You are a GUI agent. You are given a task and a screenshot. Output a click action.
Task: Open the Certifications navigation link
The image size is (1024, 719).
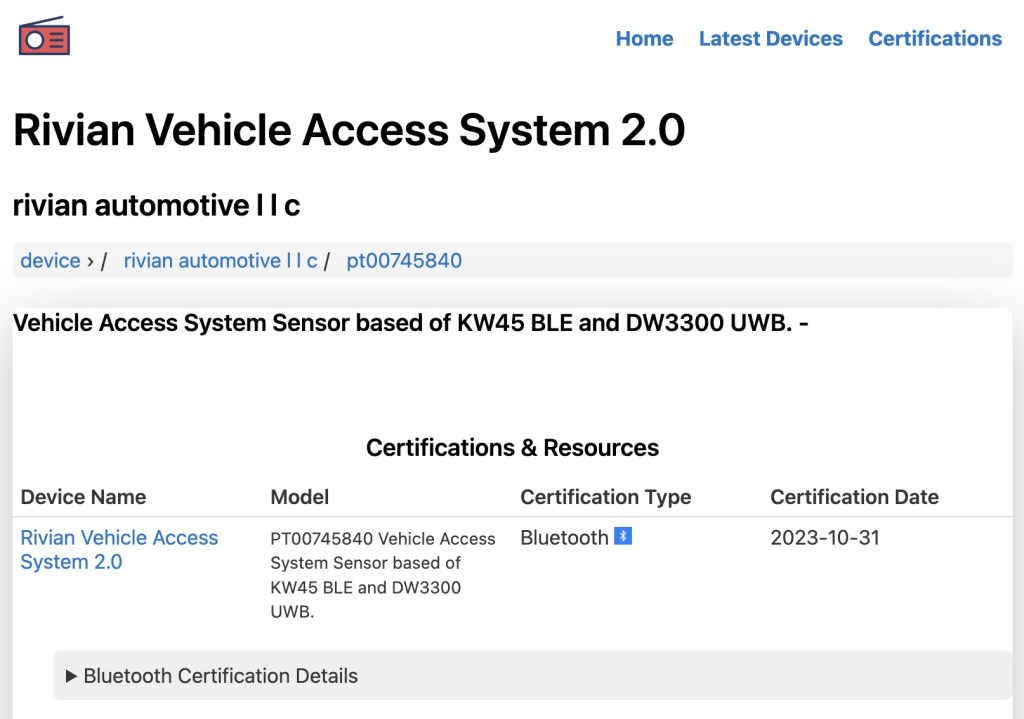tap(935, 39)
